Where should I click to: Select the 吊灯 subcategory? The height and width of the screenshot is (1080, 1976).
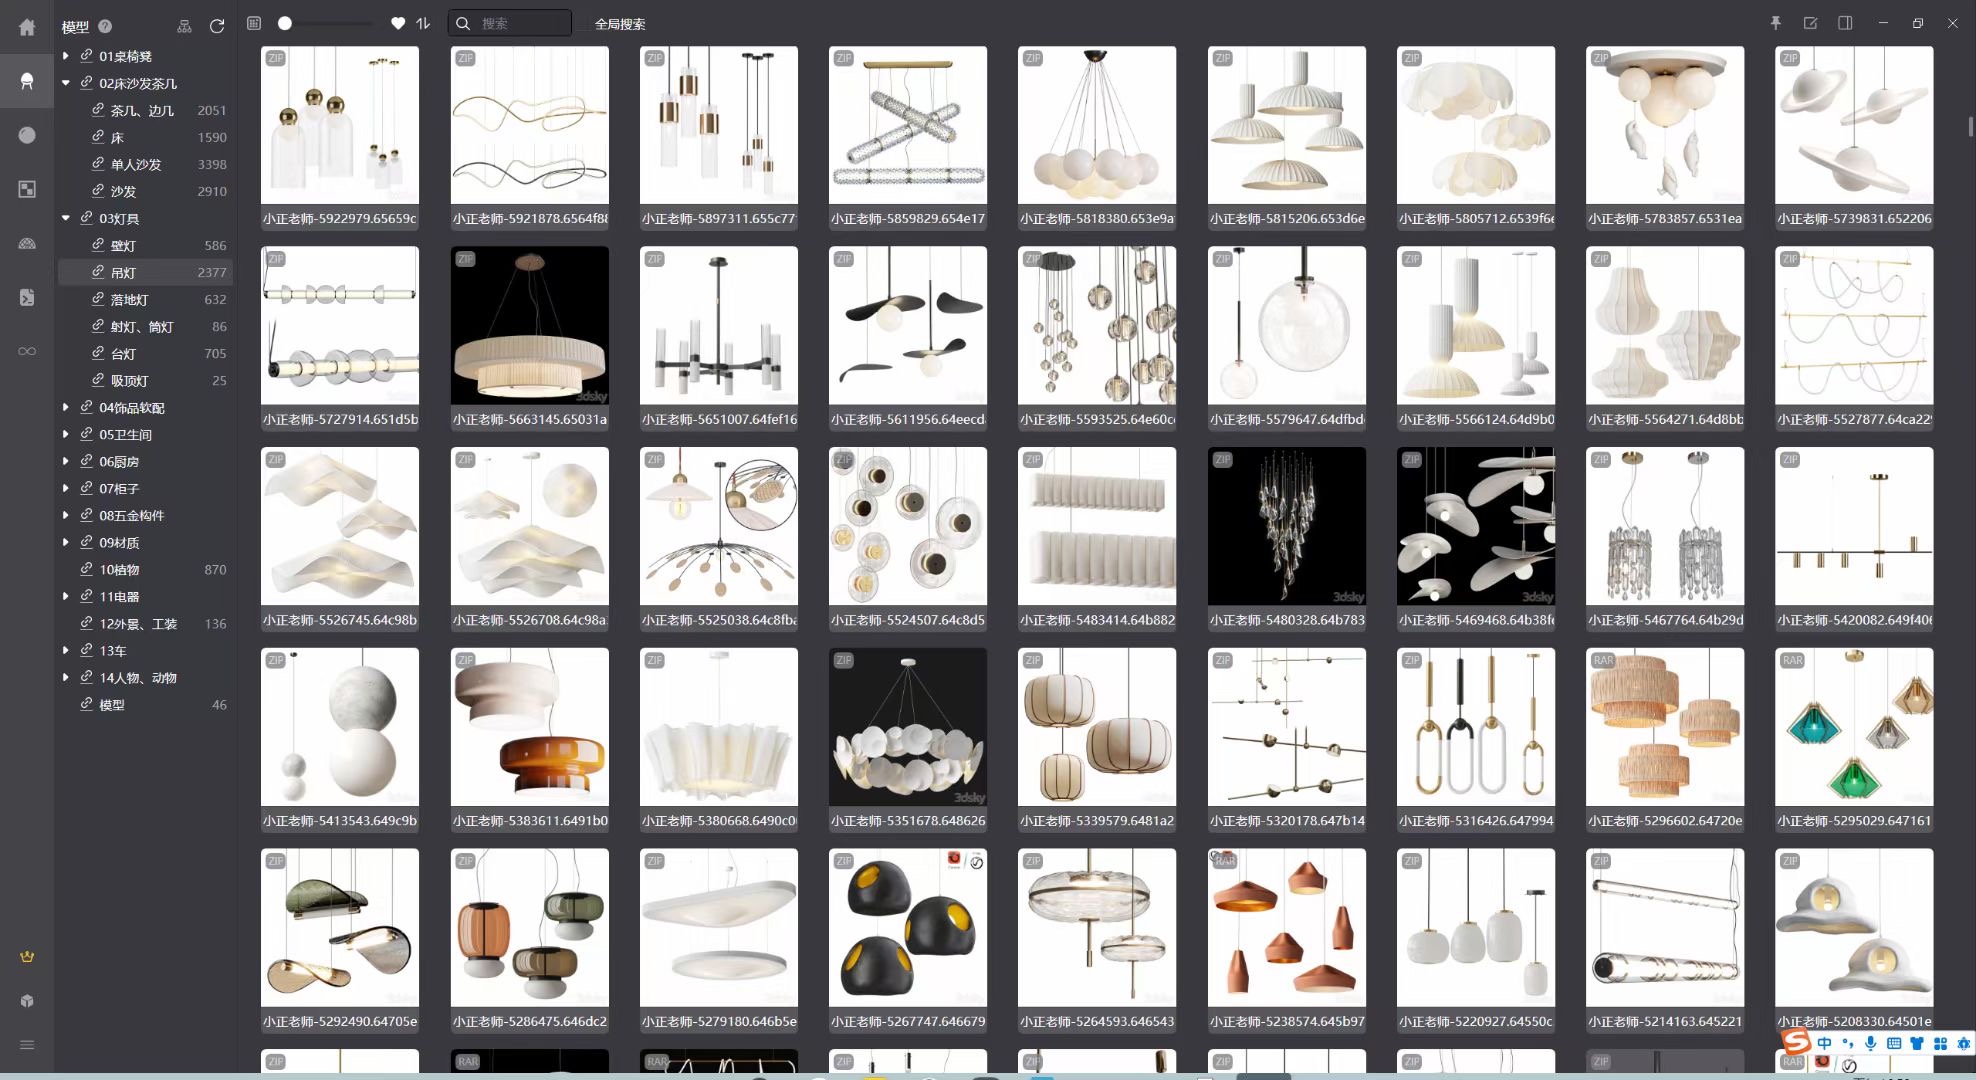145,272
